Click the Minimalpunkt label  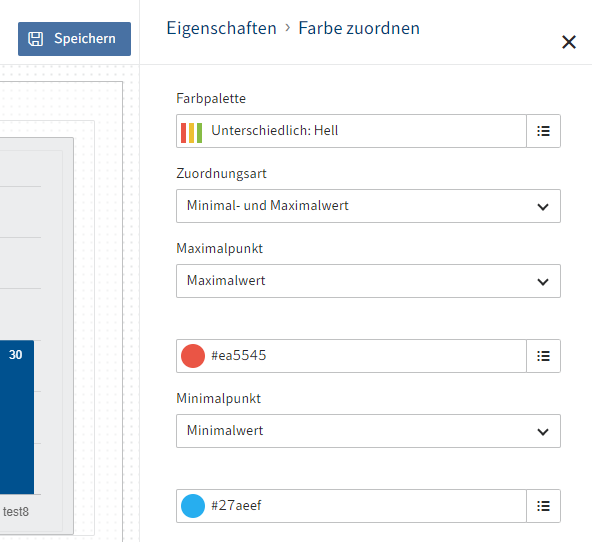(x=219, y=399)
